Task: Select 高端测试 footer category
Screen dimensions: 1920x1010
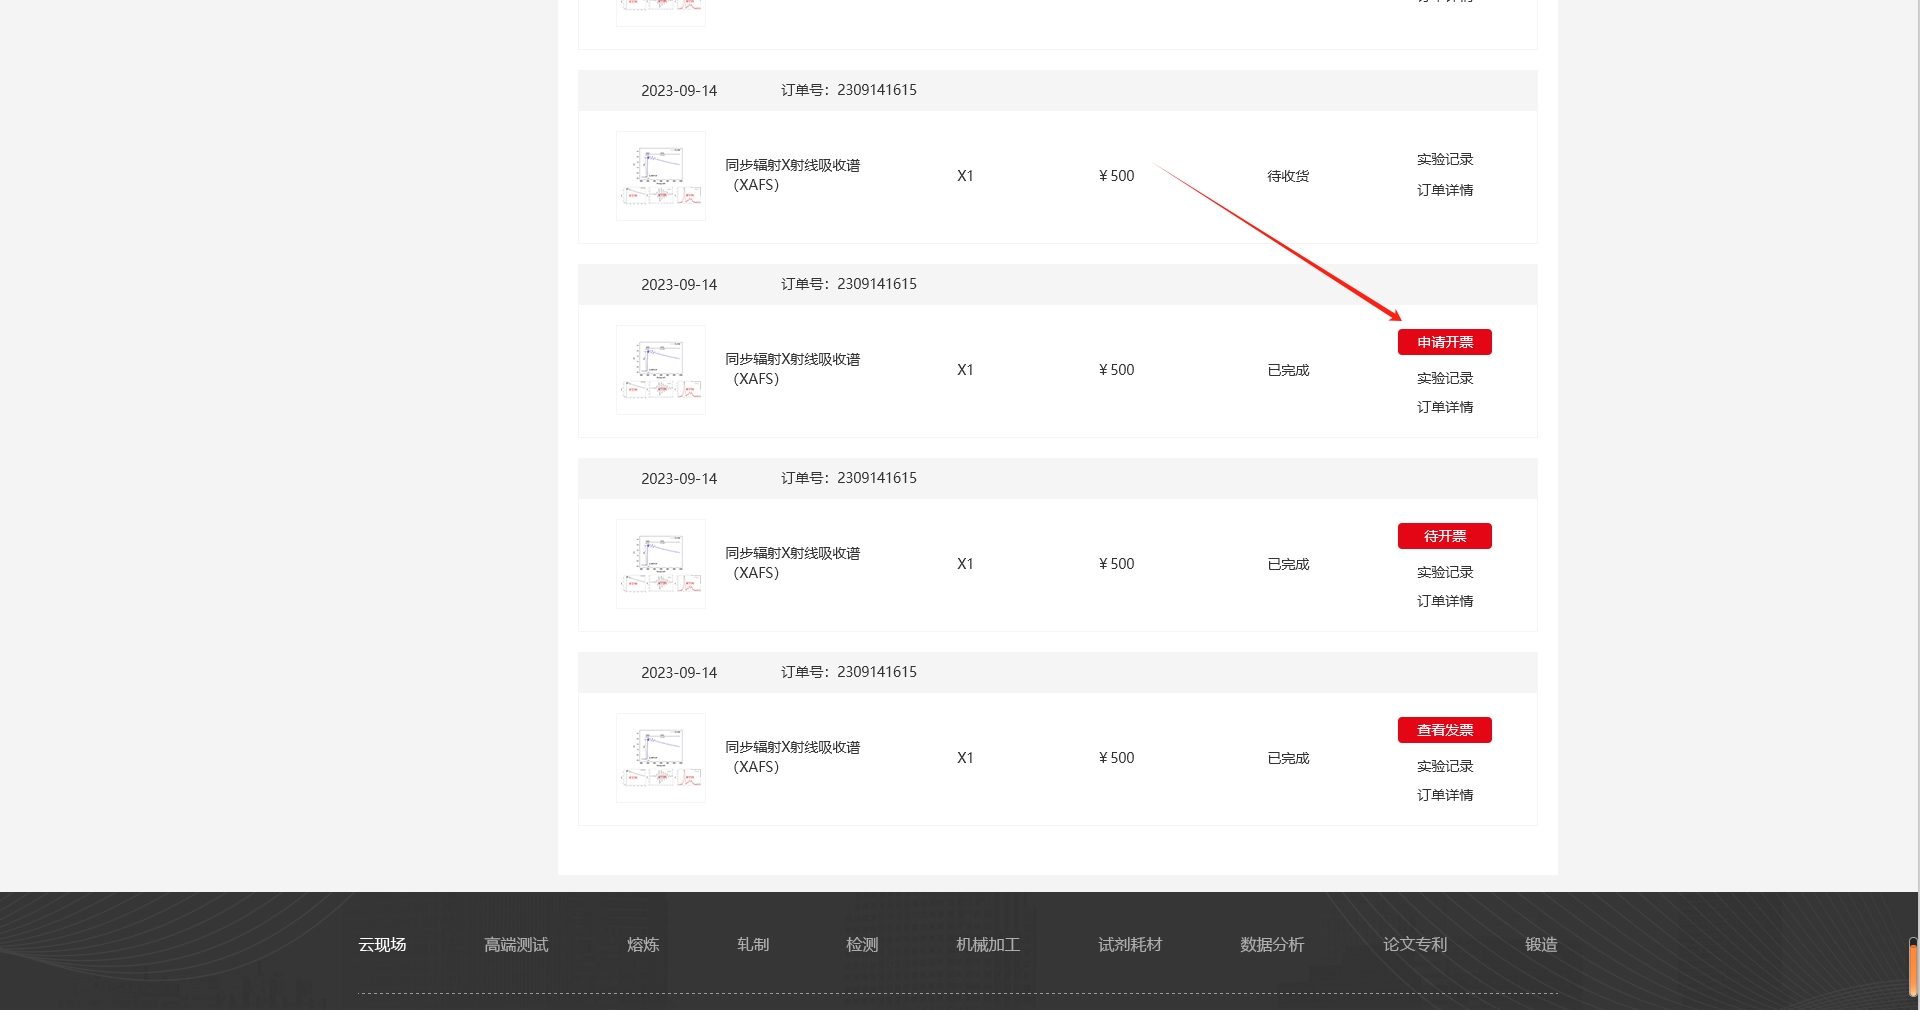Action: [516, 944]
